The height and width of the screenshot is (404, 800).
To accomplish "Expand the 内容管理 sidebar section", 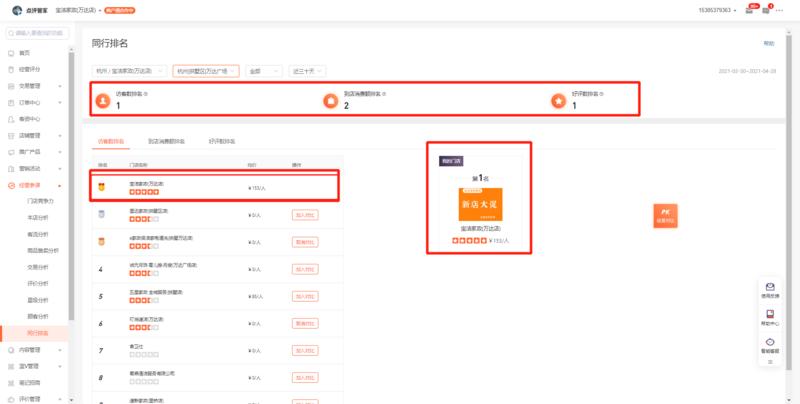I will click(x=35, y=350).
